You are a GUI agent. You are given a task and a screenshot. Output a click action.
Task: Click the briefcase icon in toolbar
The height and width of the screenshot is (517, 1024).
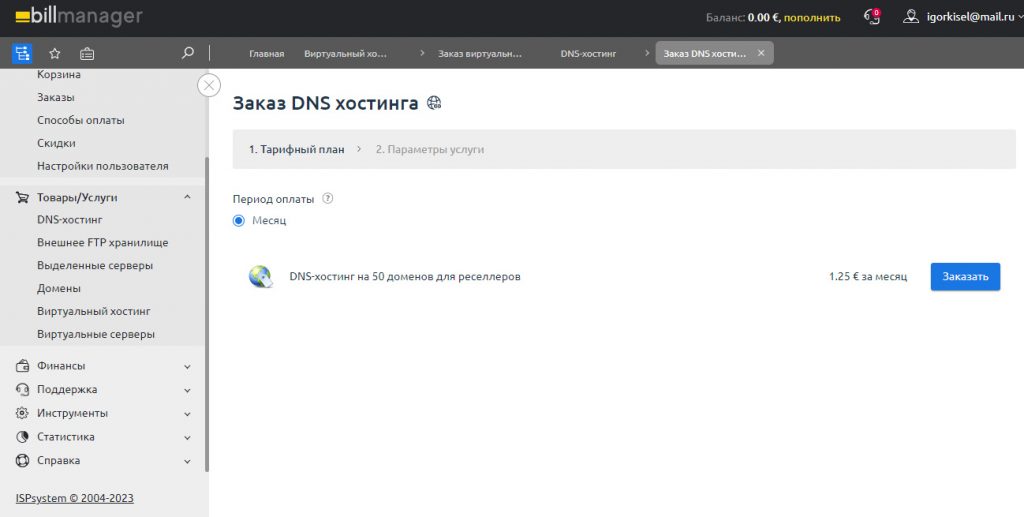pos(87,53)
